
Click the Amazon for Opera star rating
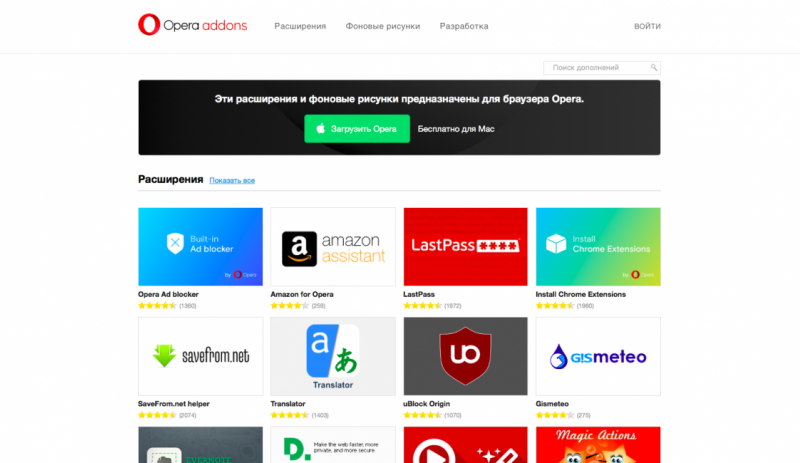click(x=289, y=306)
